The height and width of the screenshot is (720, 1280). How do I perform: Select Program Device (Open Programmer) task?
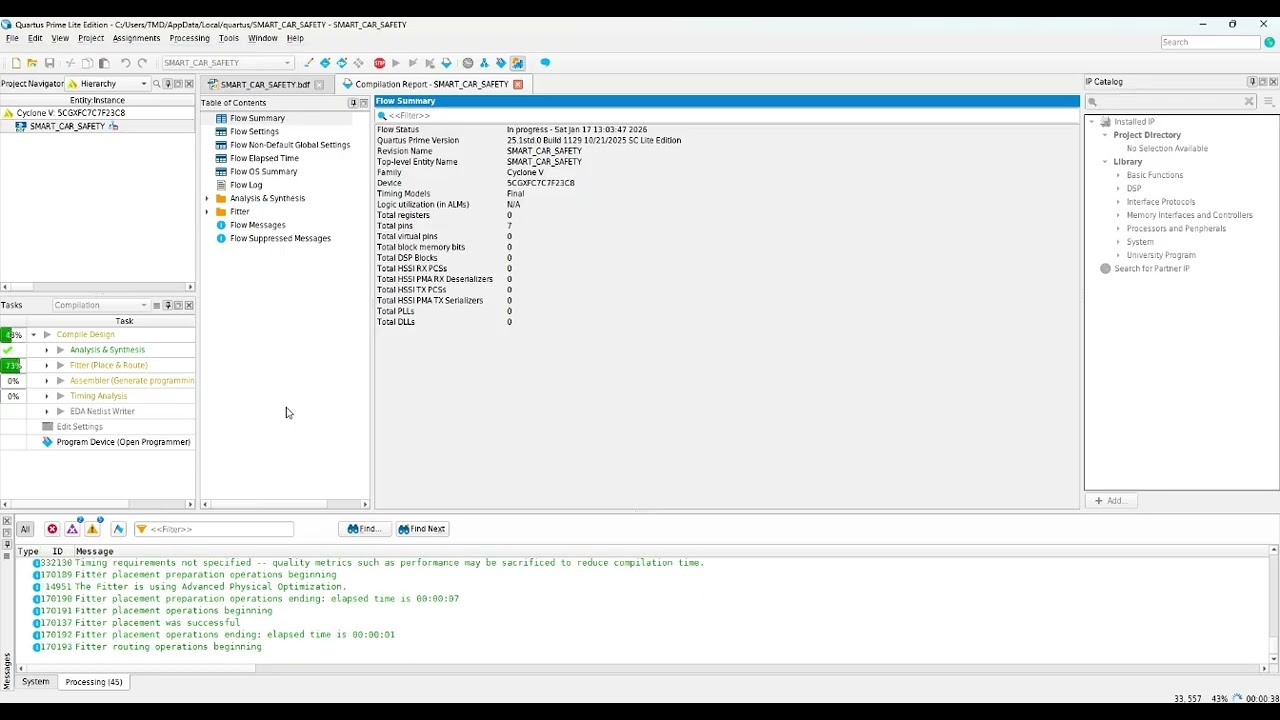point(123,442)
